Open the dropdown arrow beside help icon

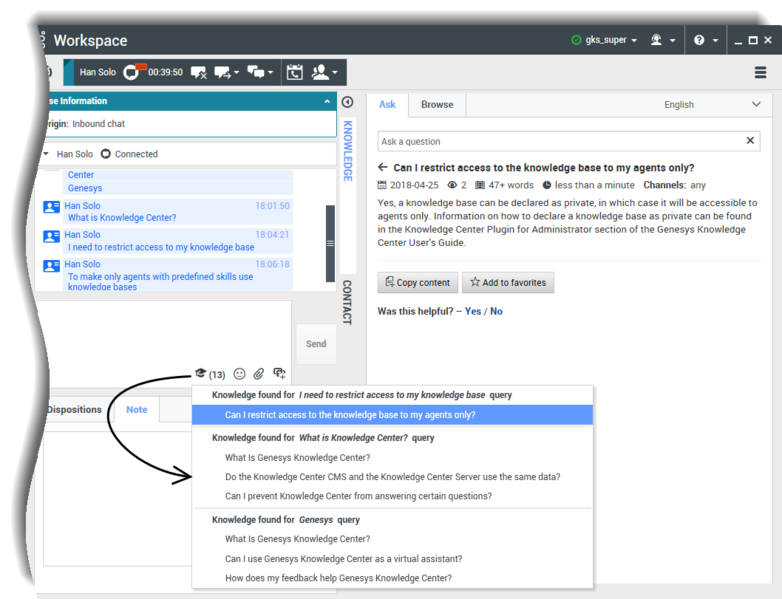[715, 40]
